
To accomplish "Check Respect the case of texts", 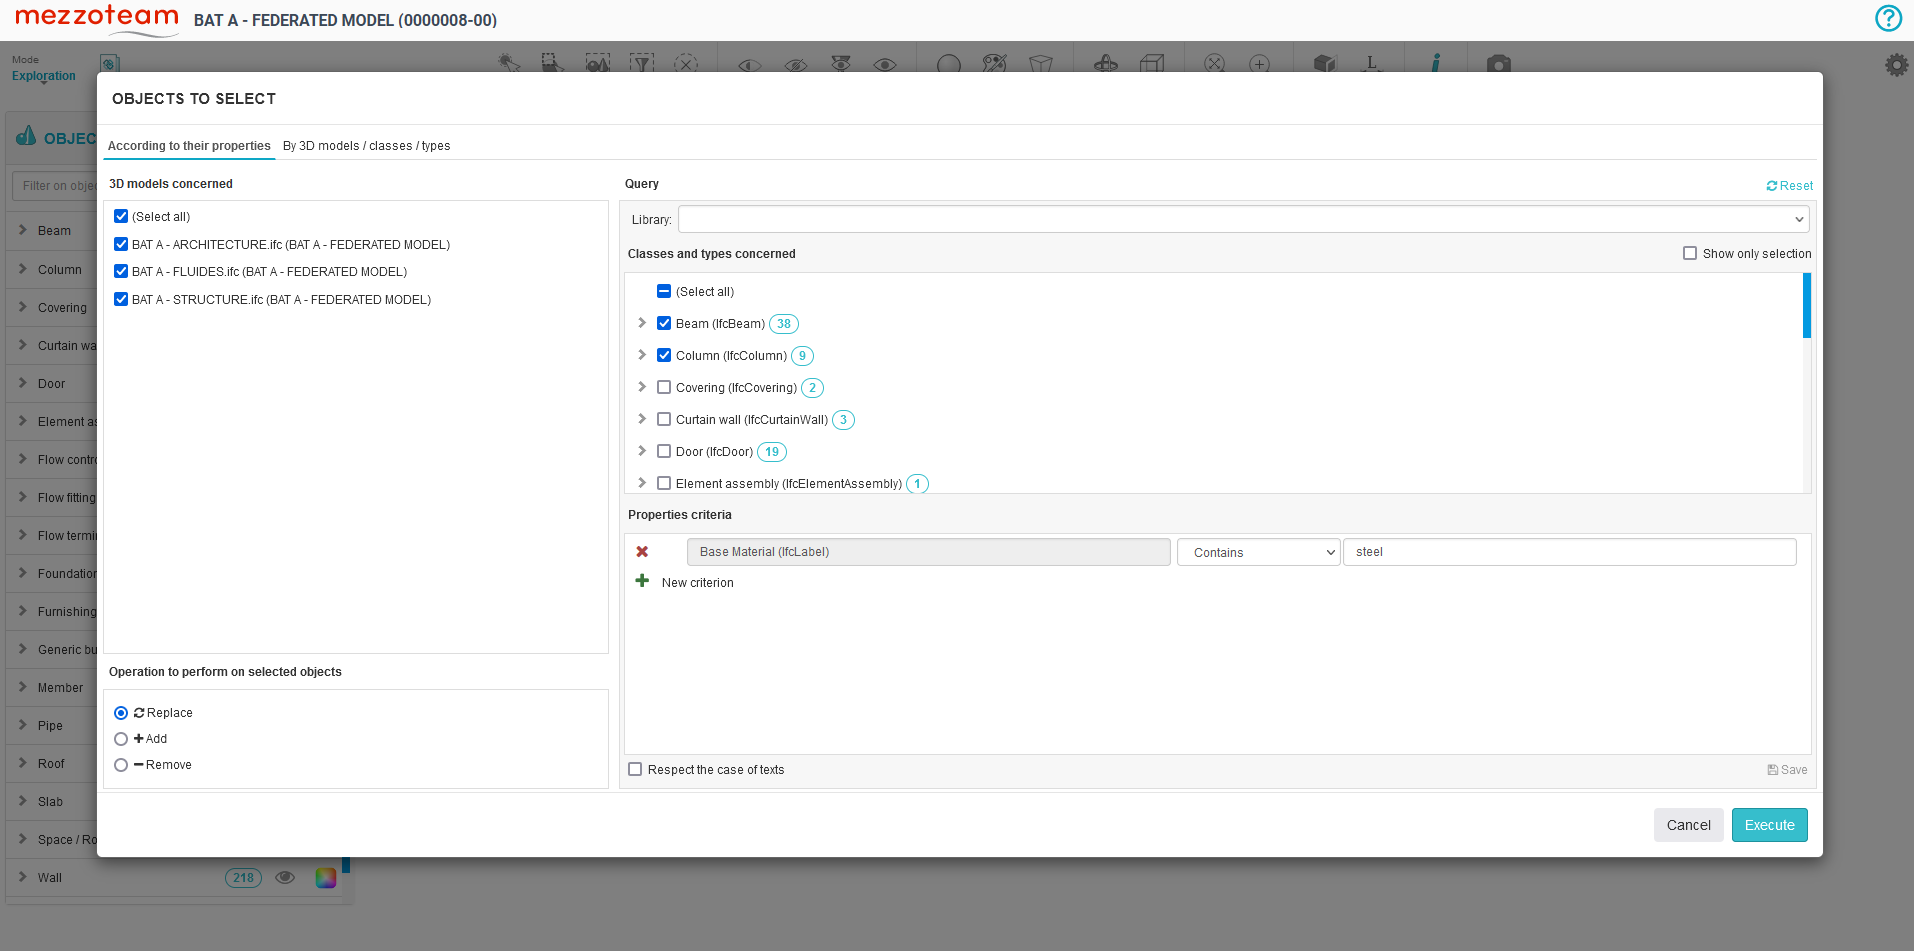I will coord(636,769).
